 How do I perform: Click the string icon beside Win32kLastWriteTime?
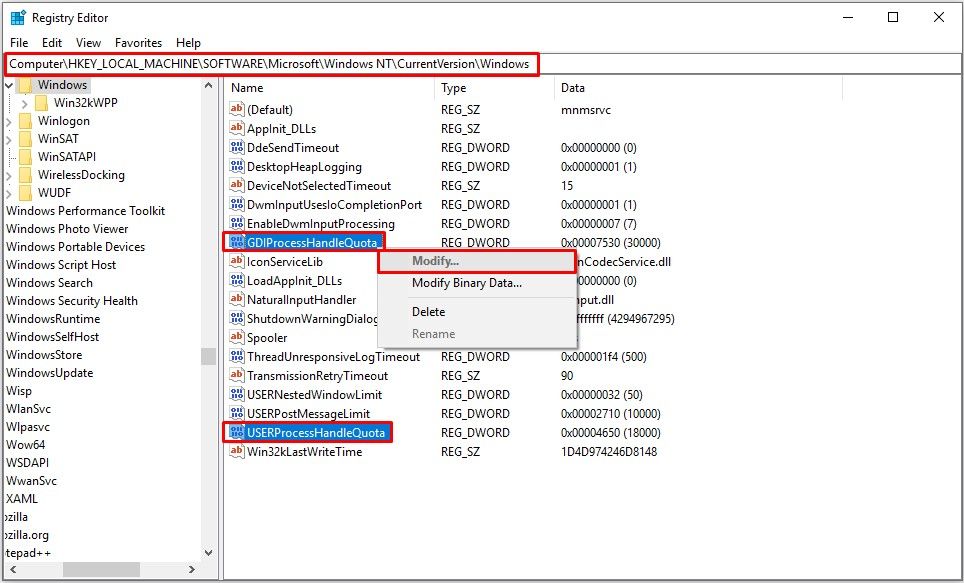[237, 452]
